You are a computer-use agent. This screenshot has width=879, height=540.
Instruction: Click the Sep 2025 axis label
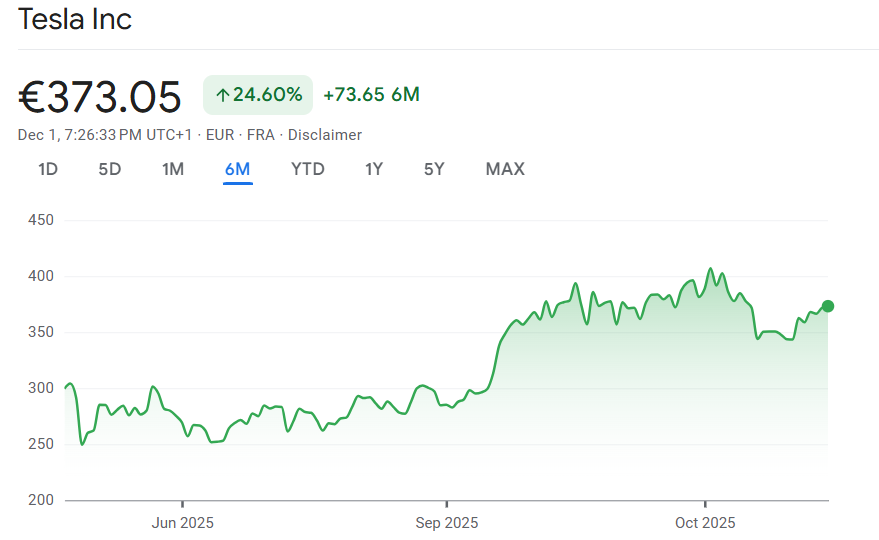[447, 523]
